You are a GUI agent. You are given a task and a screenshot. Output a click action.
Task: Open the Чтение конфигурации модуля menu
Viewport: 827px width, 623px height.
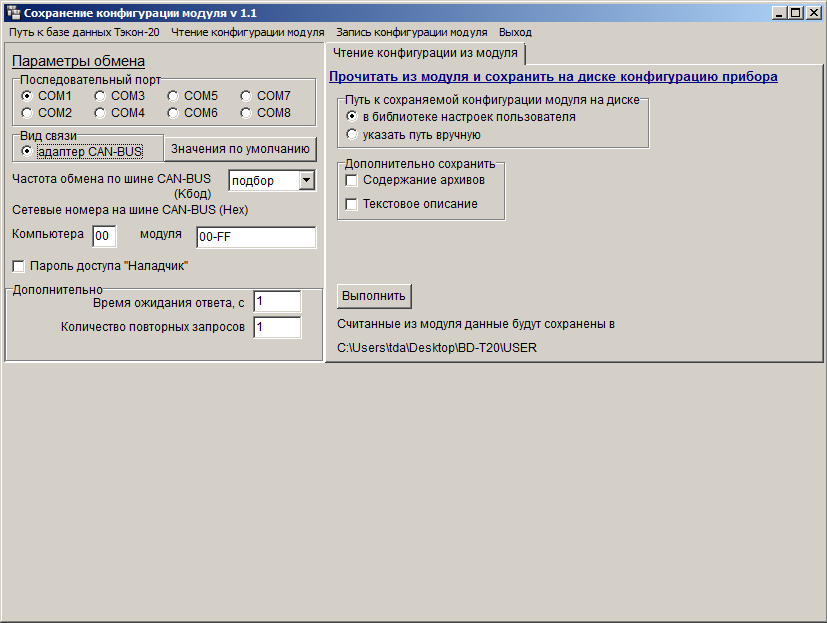pos(247,32)
